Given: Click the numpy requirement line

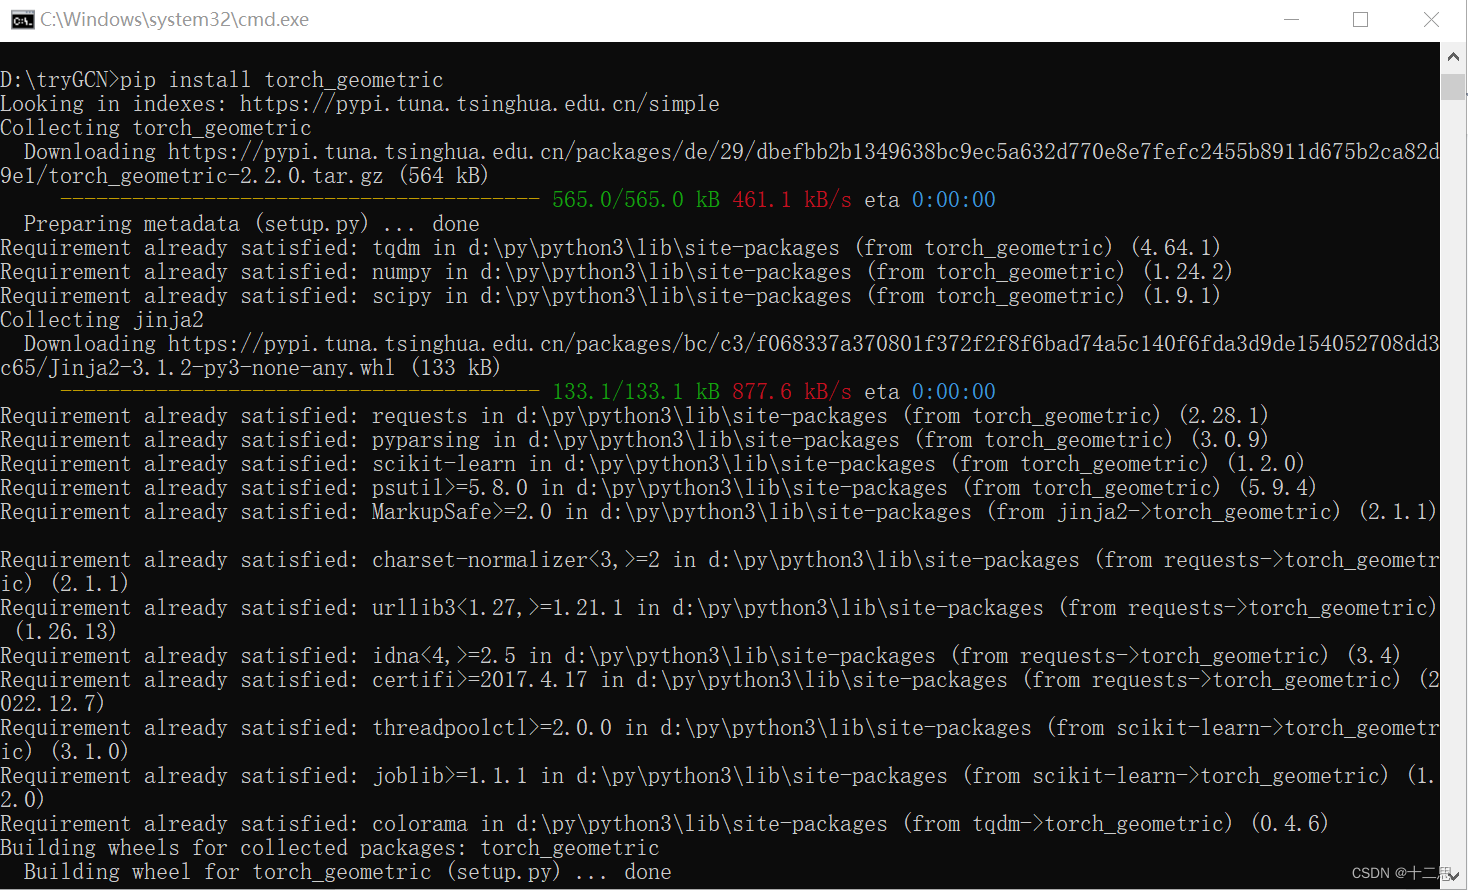Looking at the screenshot, I should [616, 272].
